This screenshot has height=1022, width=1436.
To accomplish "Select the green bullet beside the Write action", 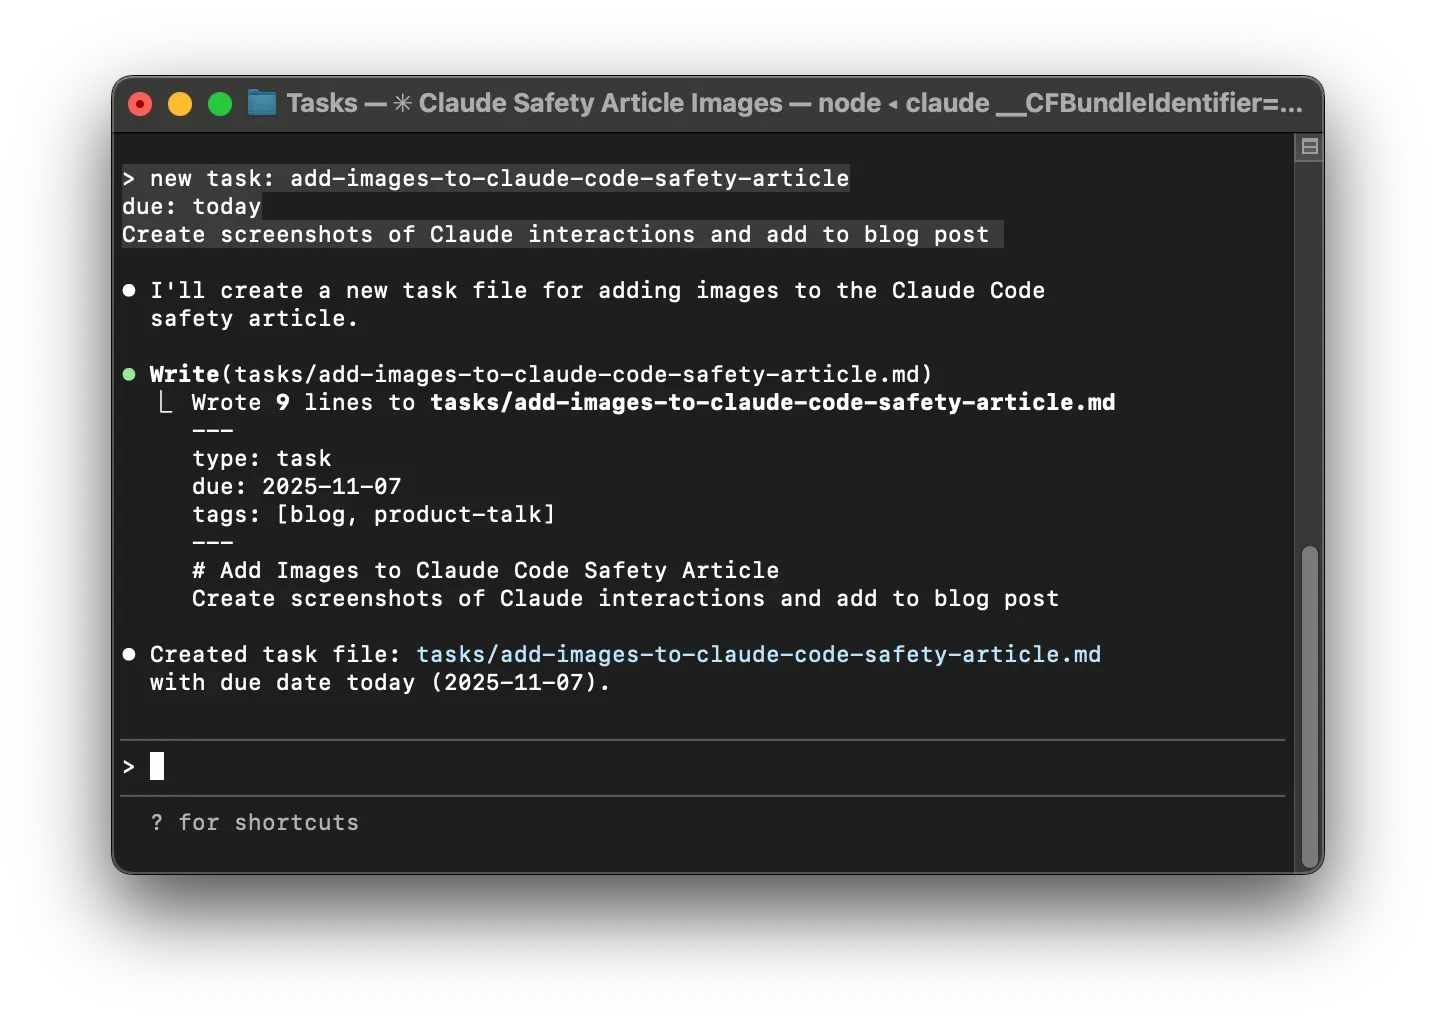I will coord(129,374).
